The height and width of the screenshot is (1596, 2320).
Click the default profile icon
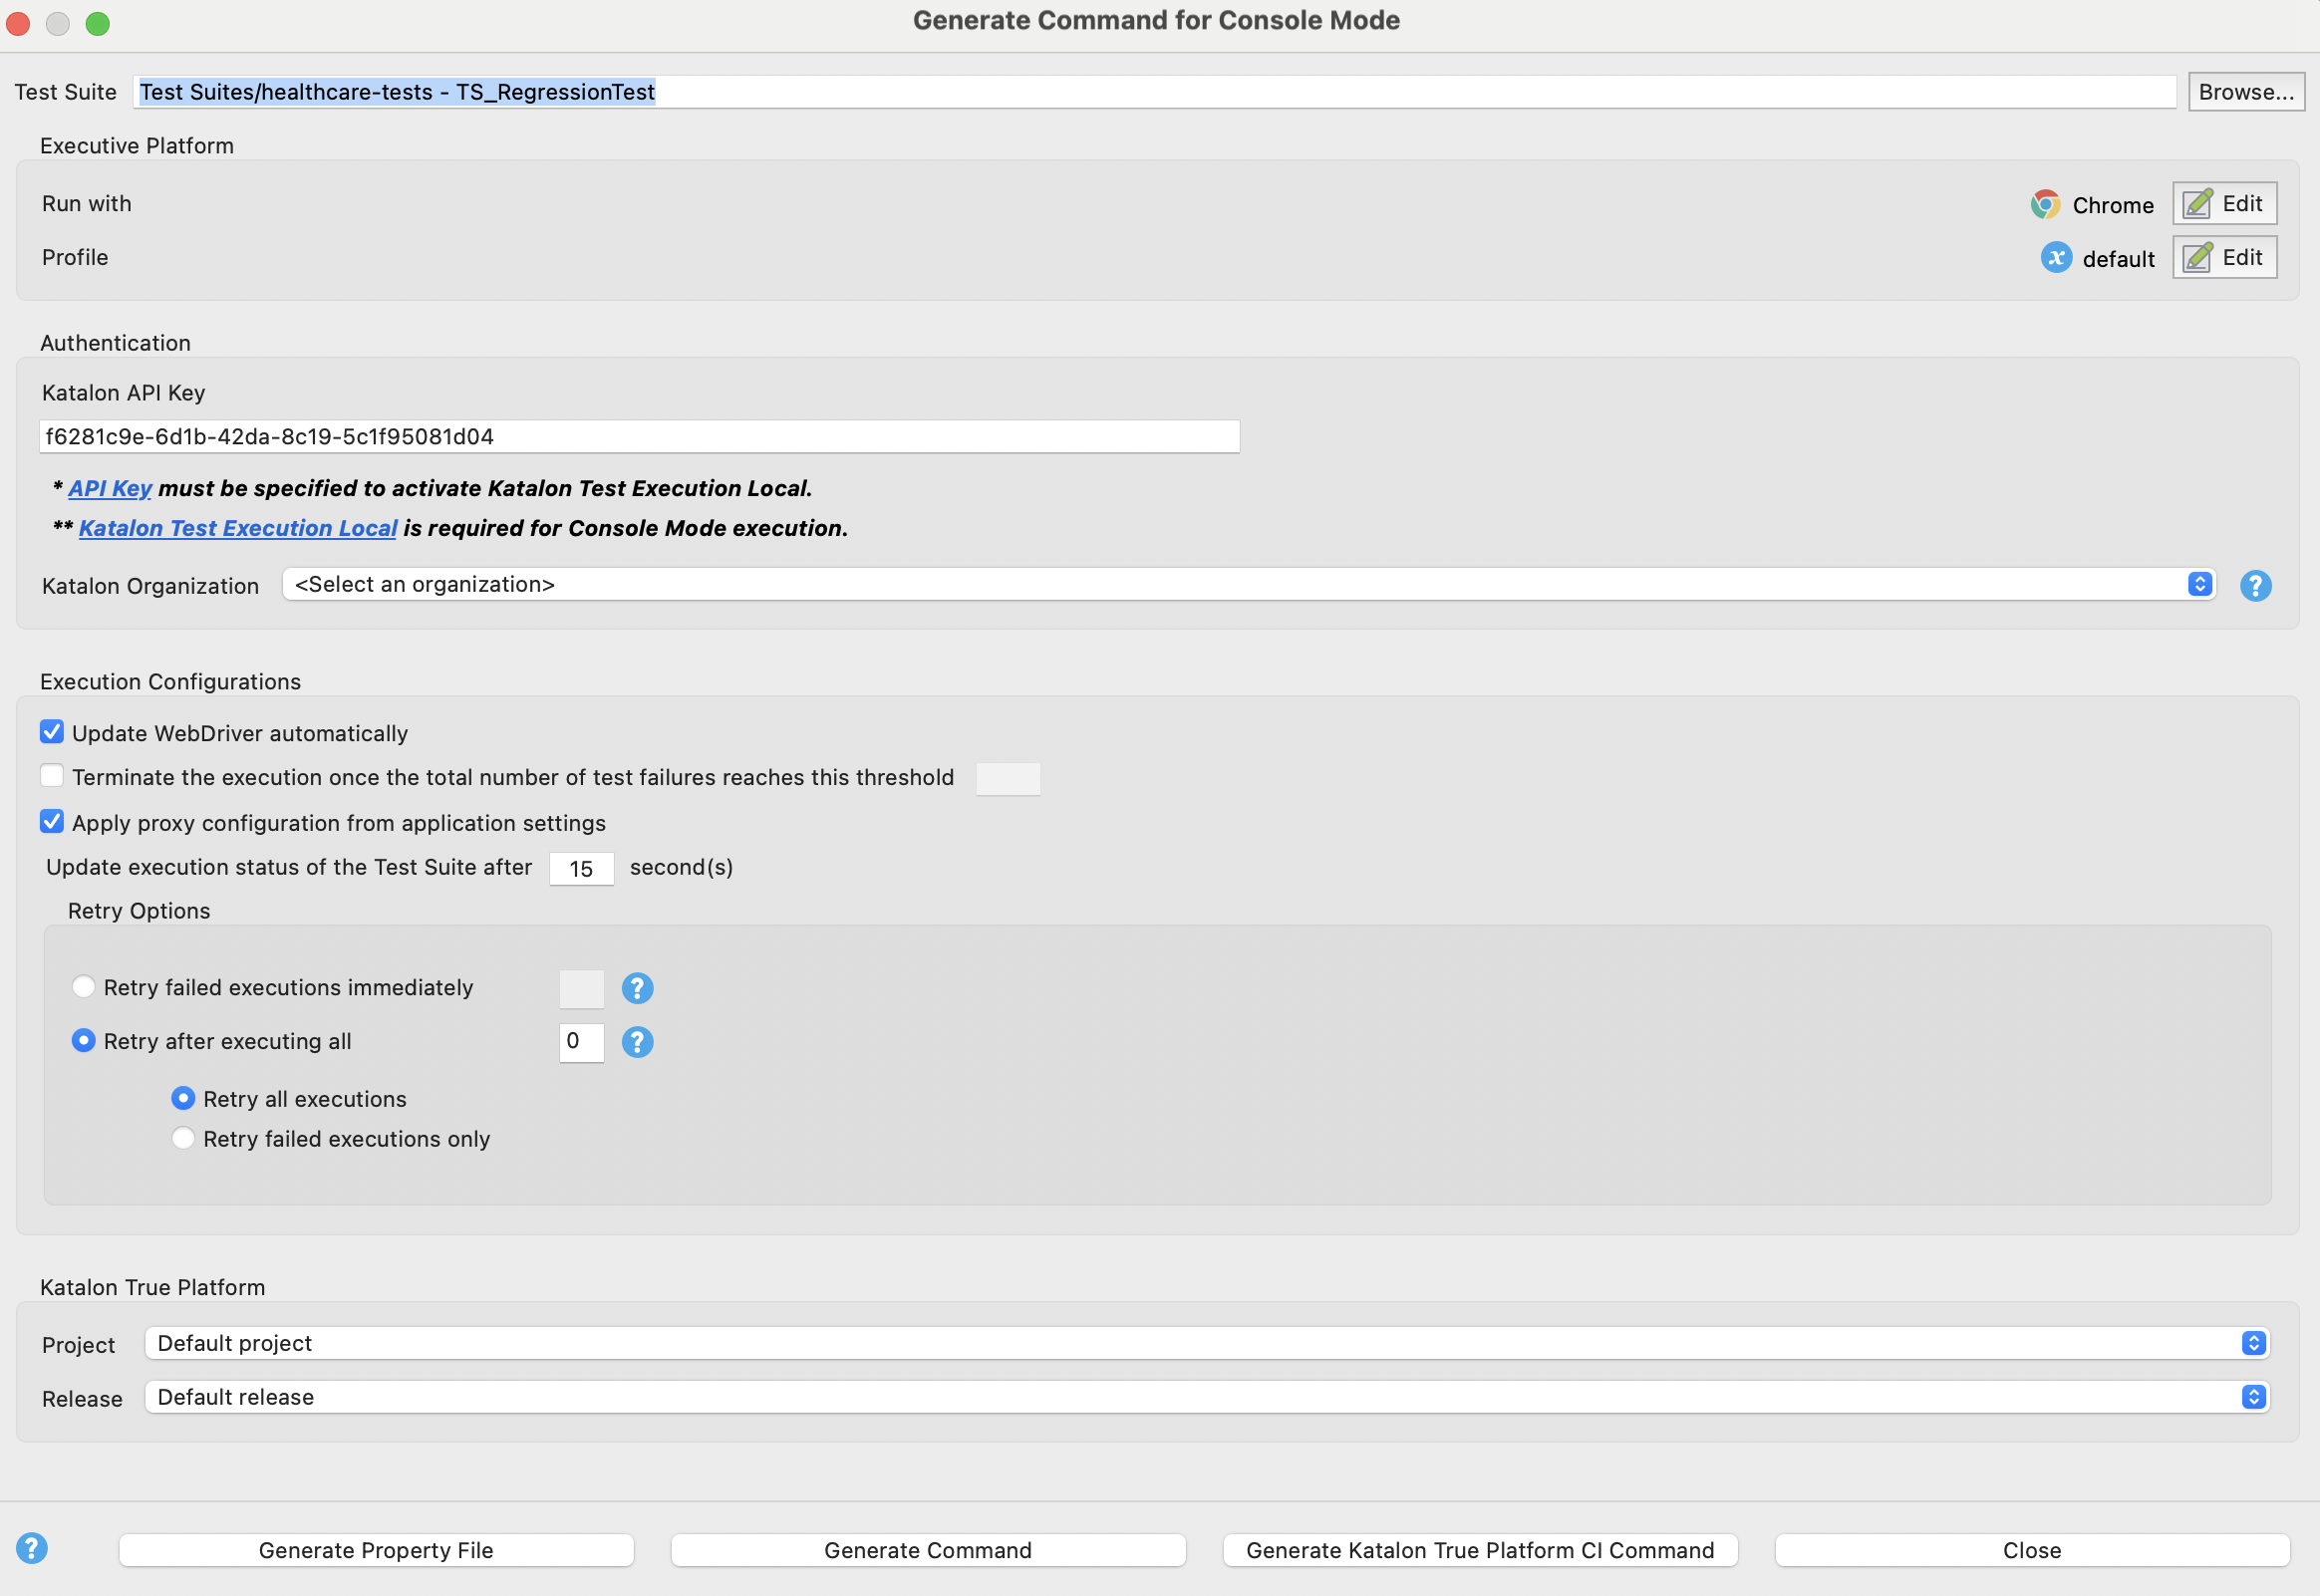(x=2056, y=258)
